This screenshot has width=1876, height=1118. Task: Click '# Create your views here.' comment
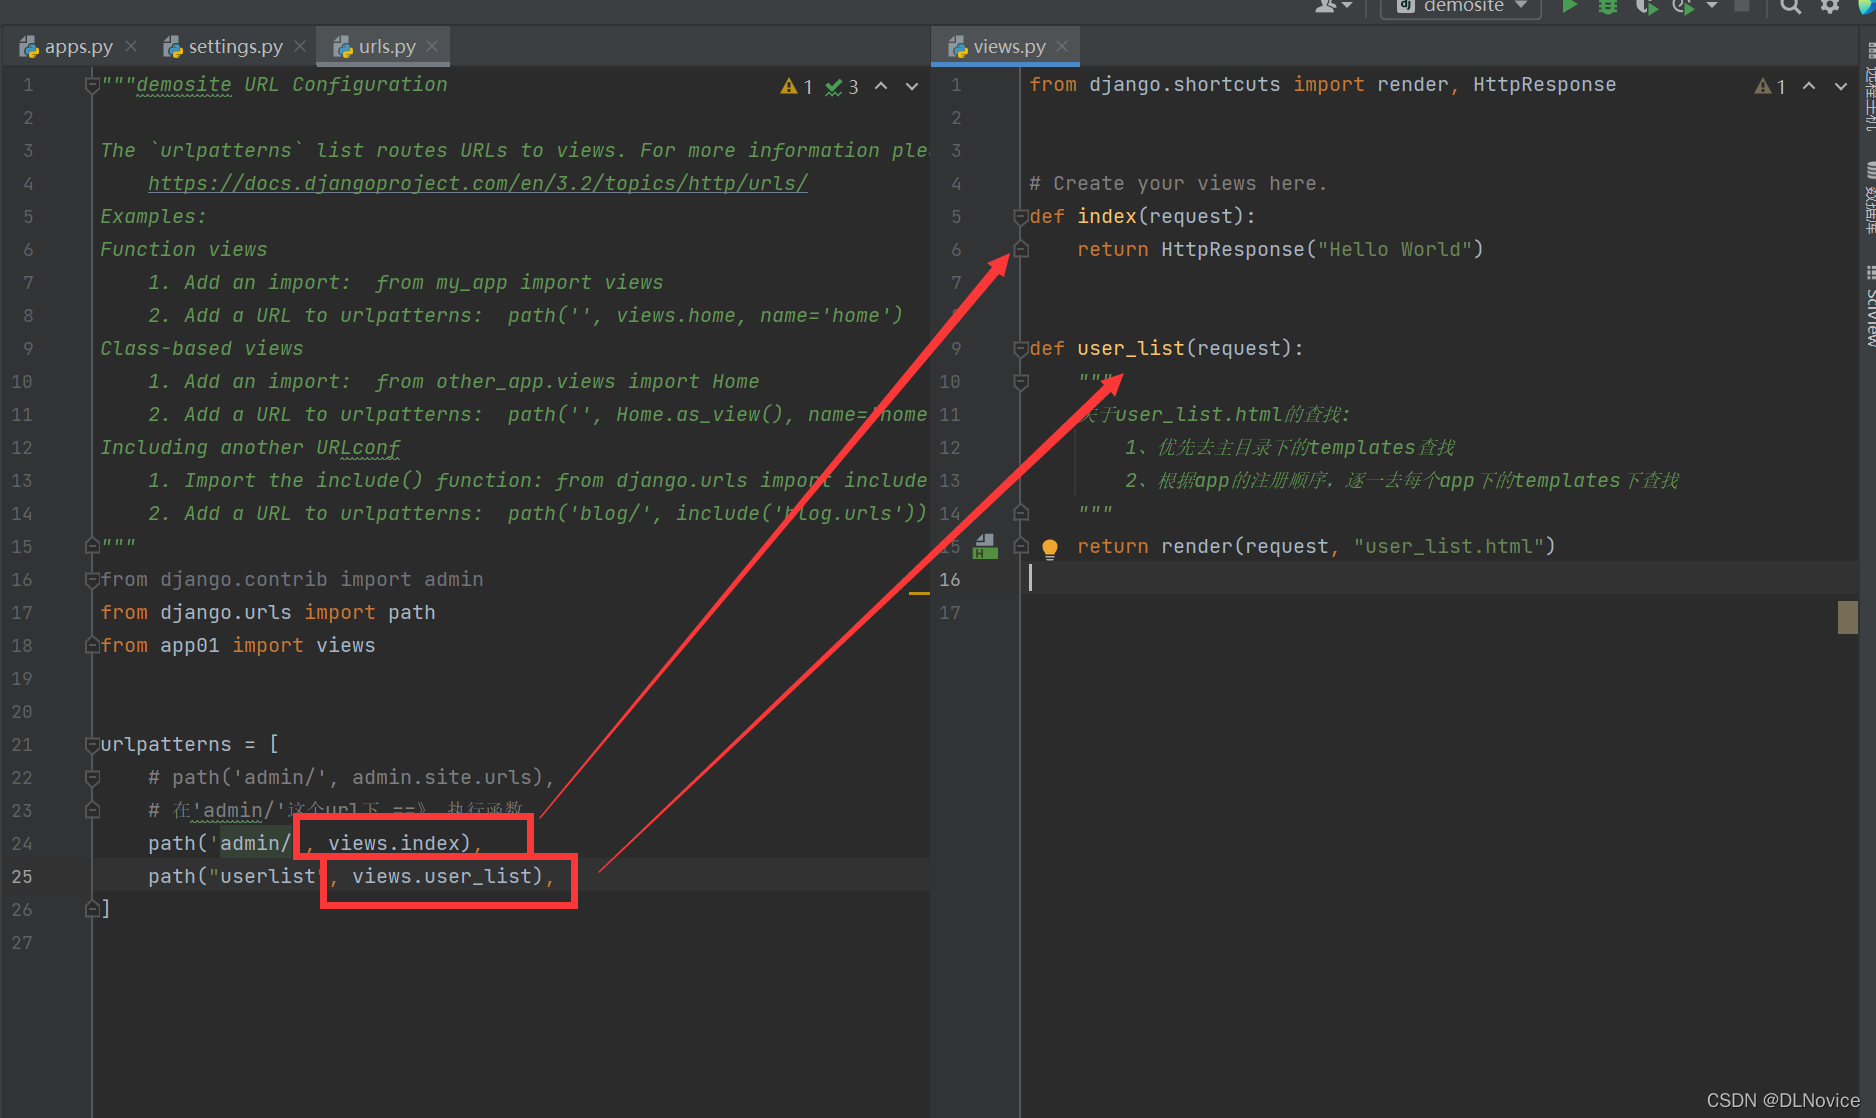point(1178,184)
